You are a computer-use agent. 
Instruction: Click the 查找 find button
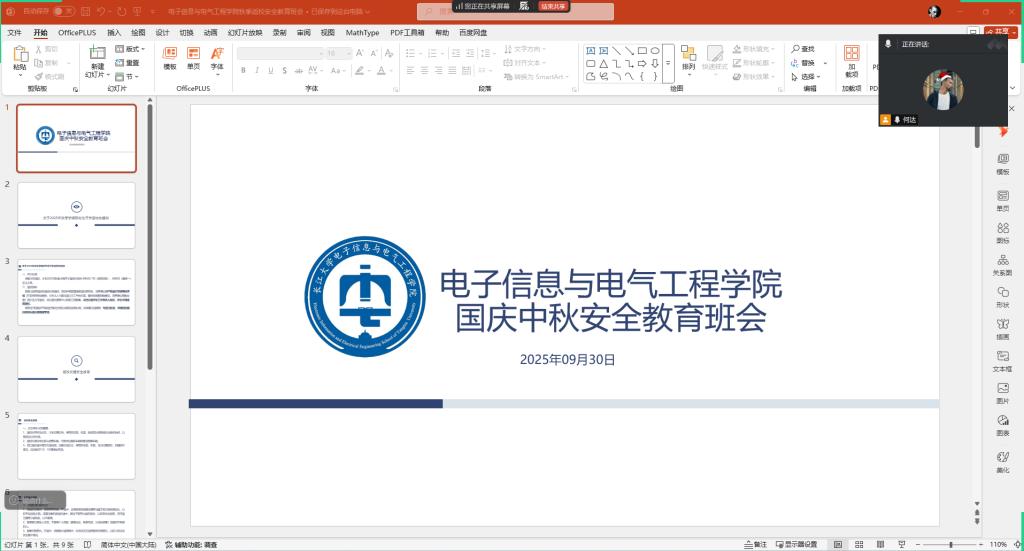803,48
